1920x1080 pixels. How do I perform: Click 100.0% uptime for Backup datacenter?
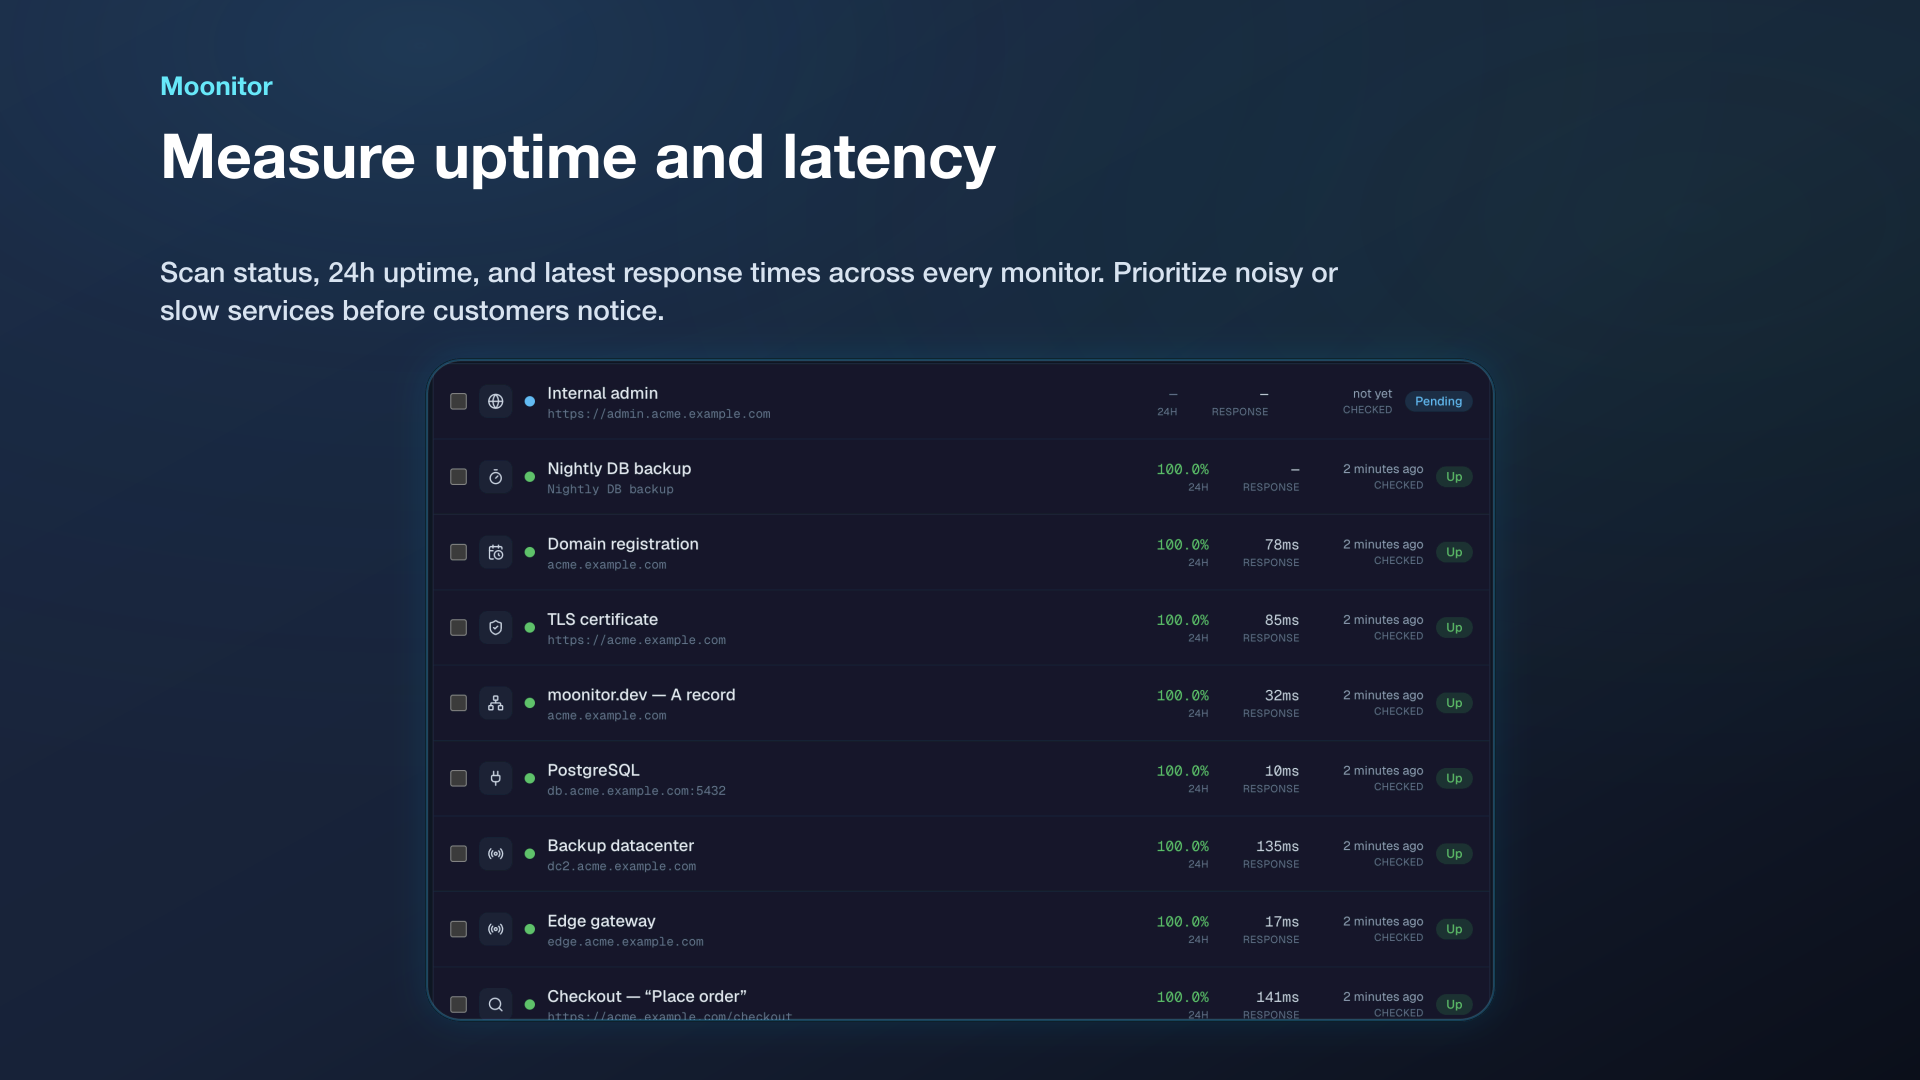[x=1182, y=846]
